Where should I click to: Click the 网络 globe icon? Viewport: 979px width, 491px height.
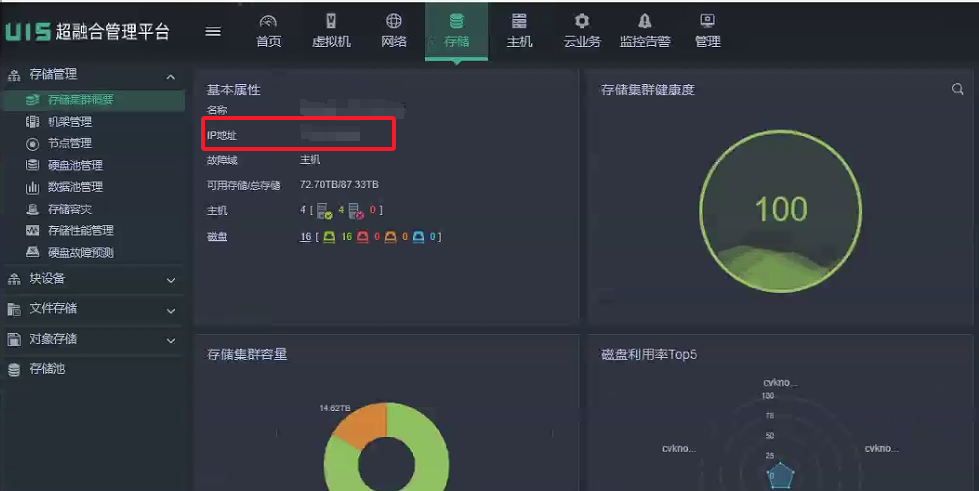click(x=393, y=21)
